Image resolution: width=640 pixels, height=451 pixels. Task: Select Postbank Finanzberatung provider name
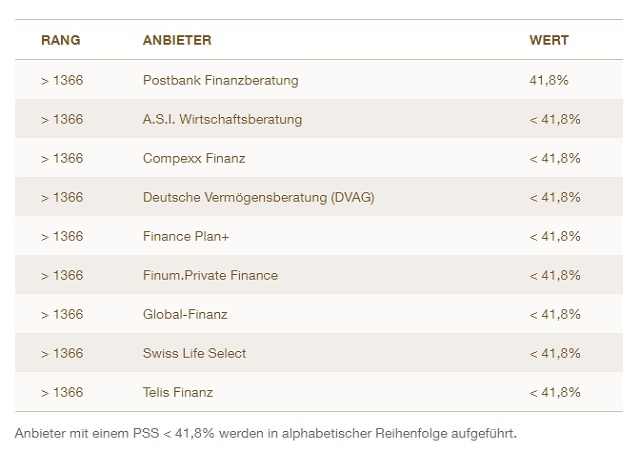click(220, 80)
